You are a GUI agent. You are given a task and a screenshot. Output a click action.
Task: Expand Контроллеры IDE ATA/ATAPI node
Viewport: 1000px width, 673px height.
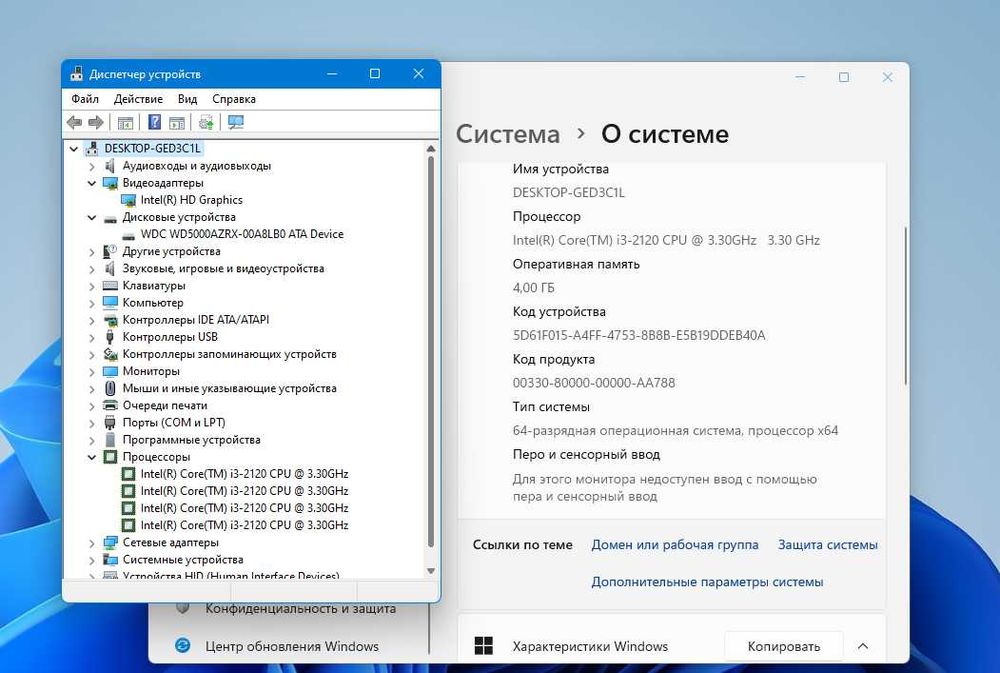tap(92, 320)
